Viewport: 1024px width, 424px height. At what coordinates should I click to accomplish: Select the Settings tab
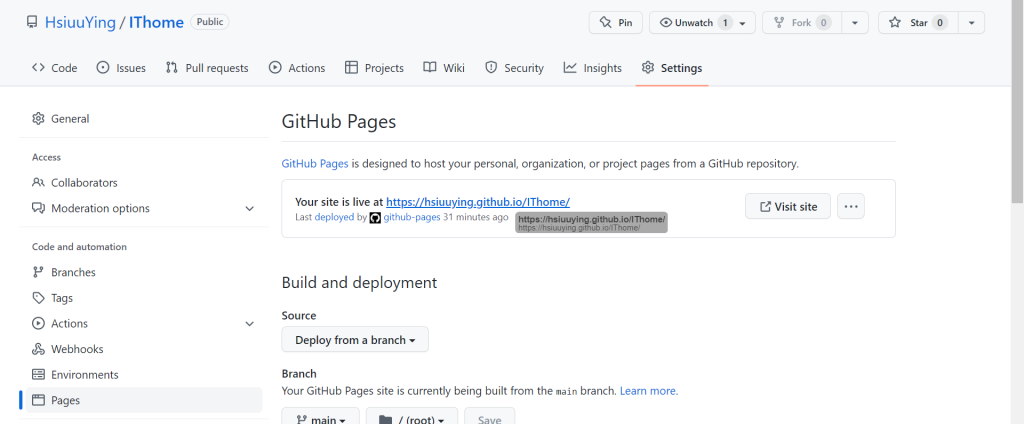coord(672,68)
